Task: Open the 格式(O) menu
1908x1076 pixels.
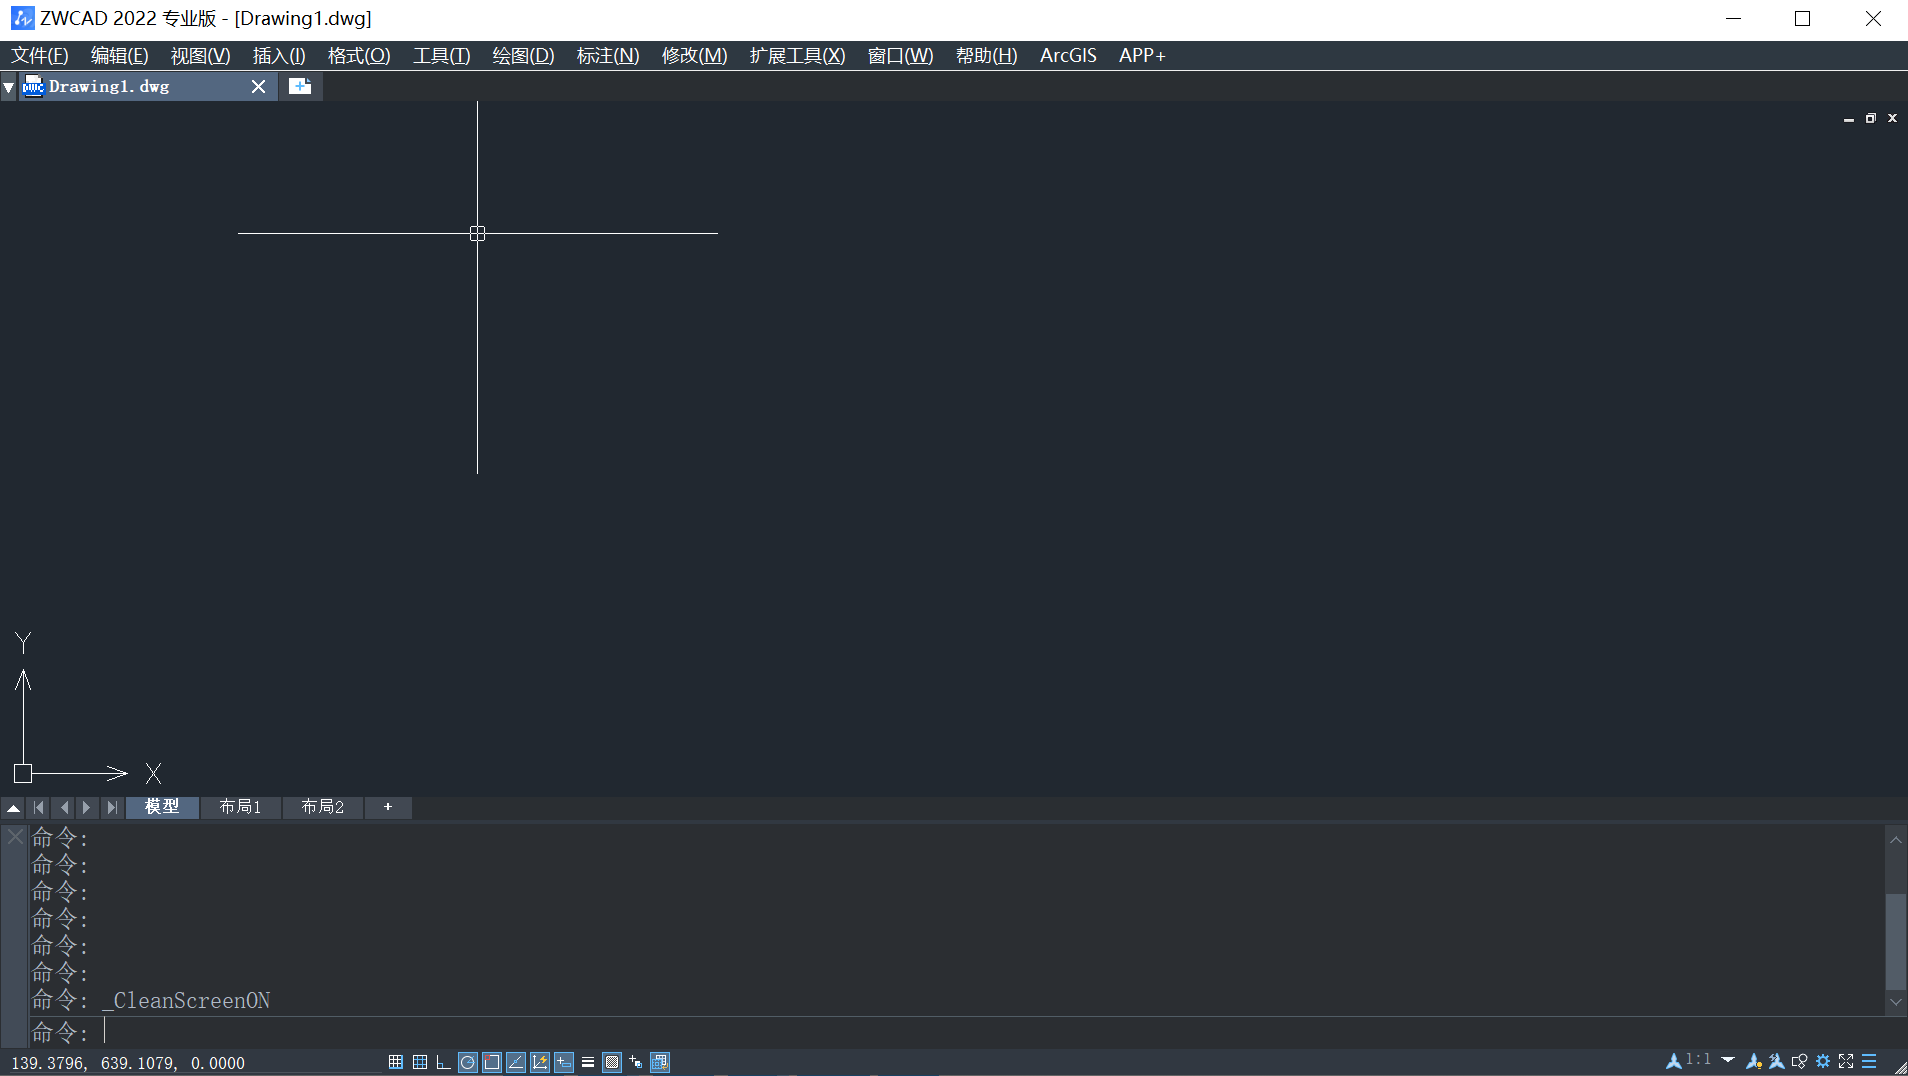Action: pyautogui.click(x=359, y=56)
